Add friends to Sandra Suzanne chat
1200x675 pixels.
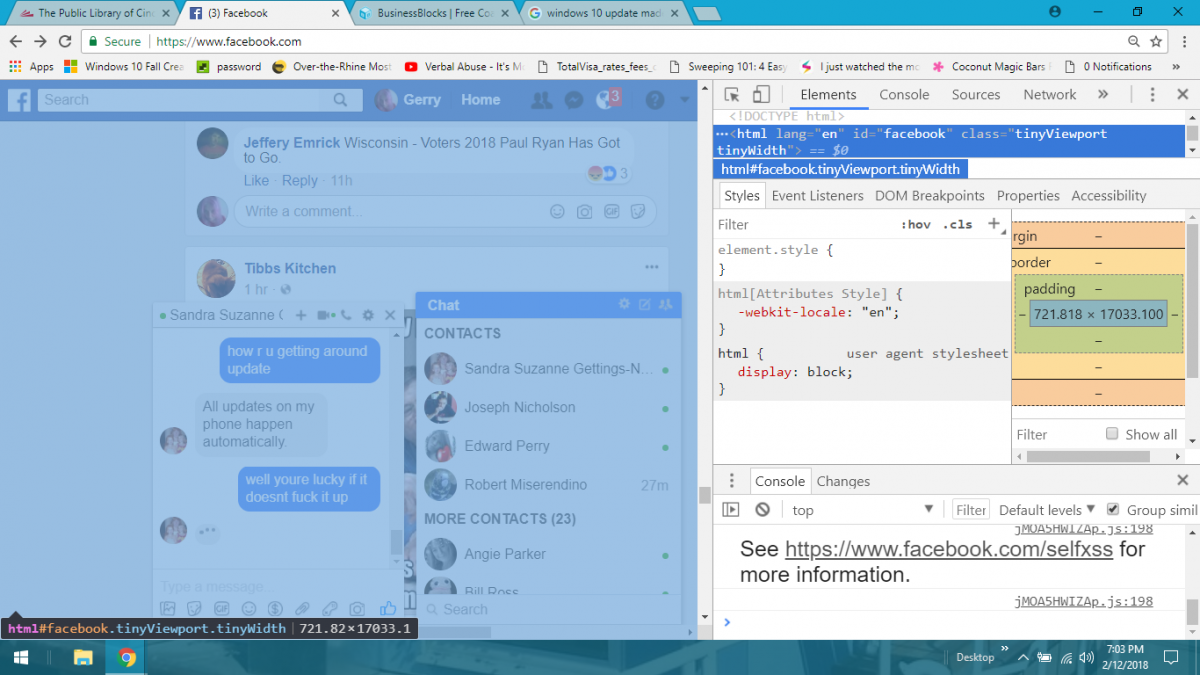pos(300,315)
